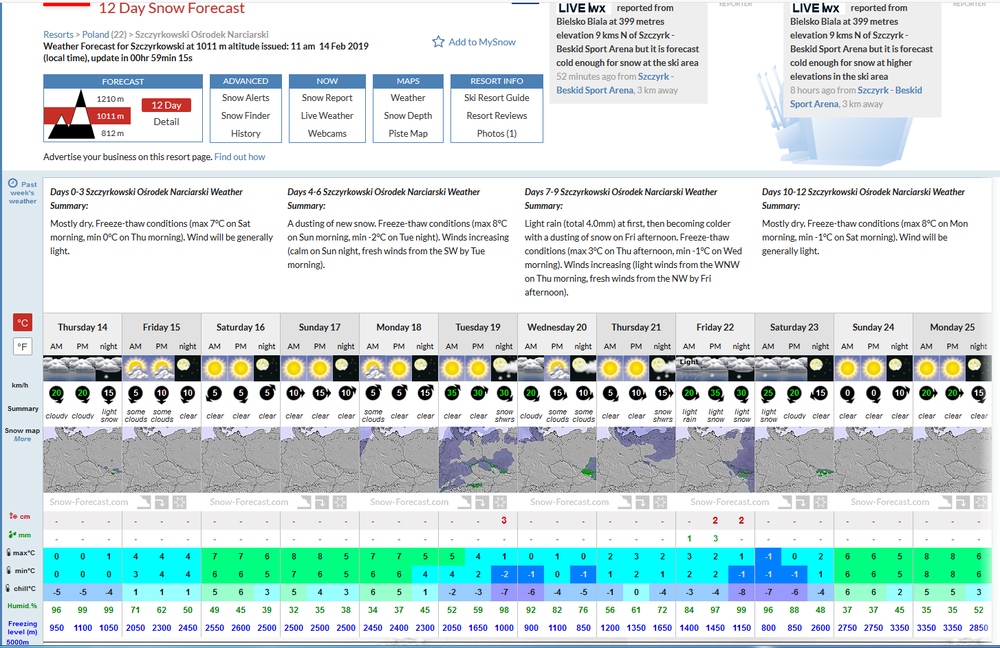Open Past week's weather clock icon

pos(13,183)
